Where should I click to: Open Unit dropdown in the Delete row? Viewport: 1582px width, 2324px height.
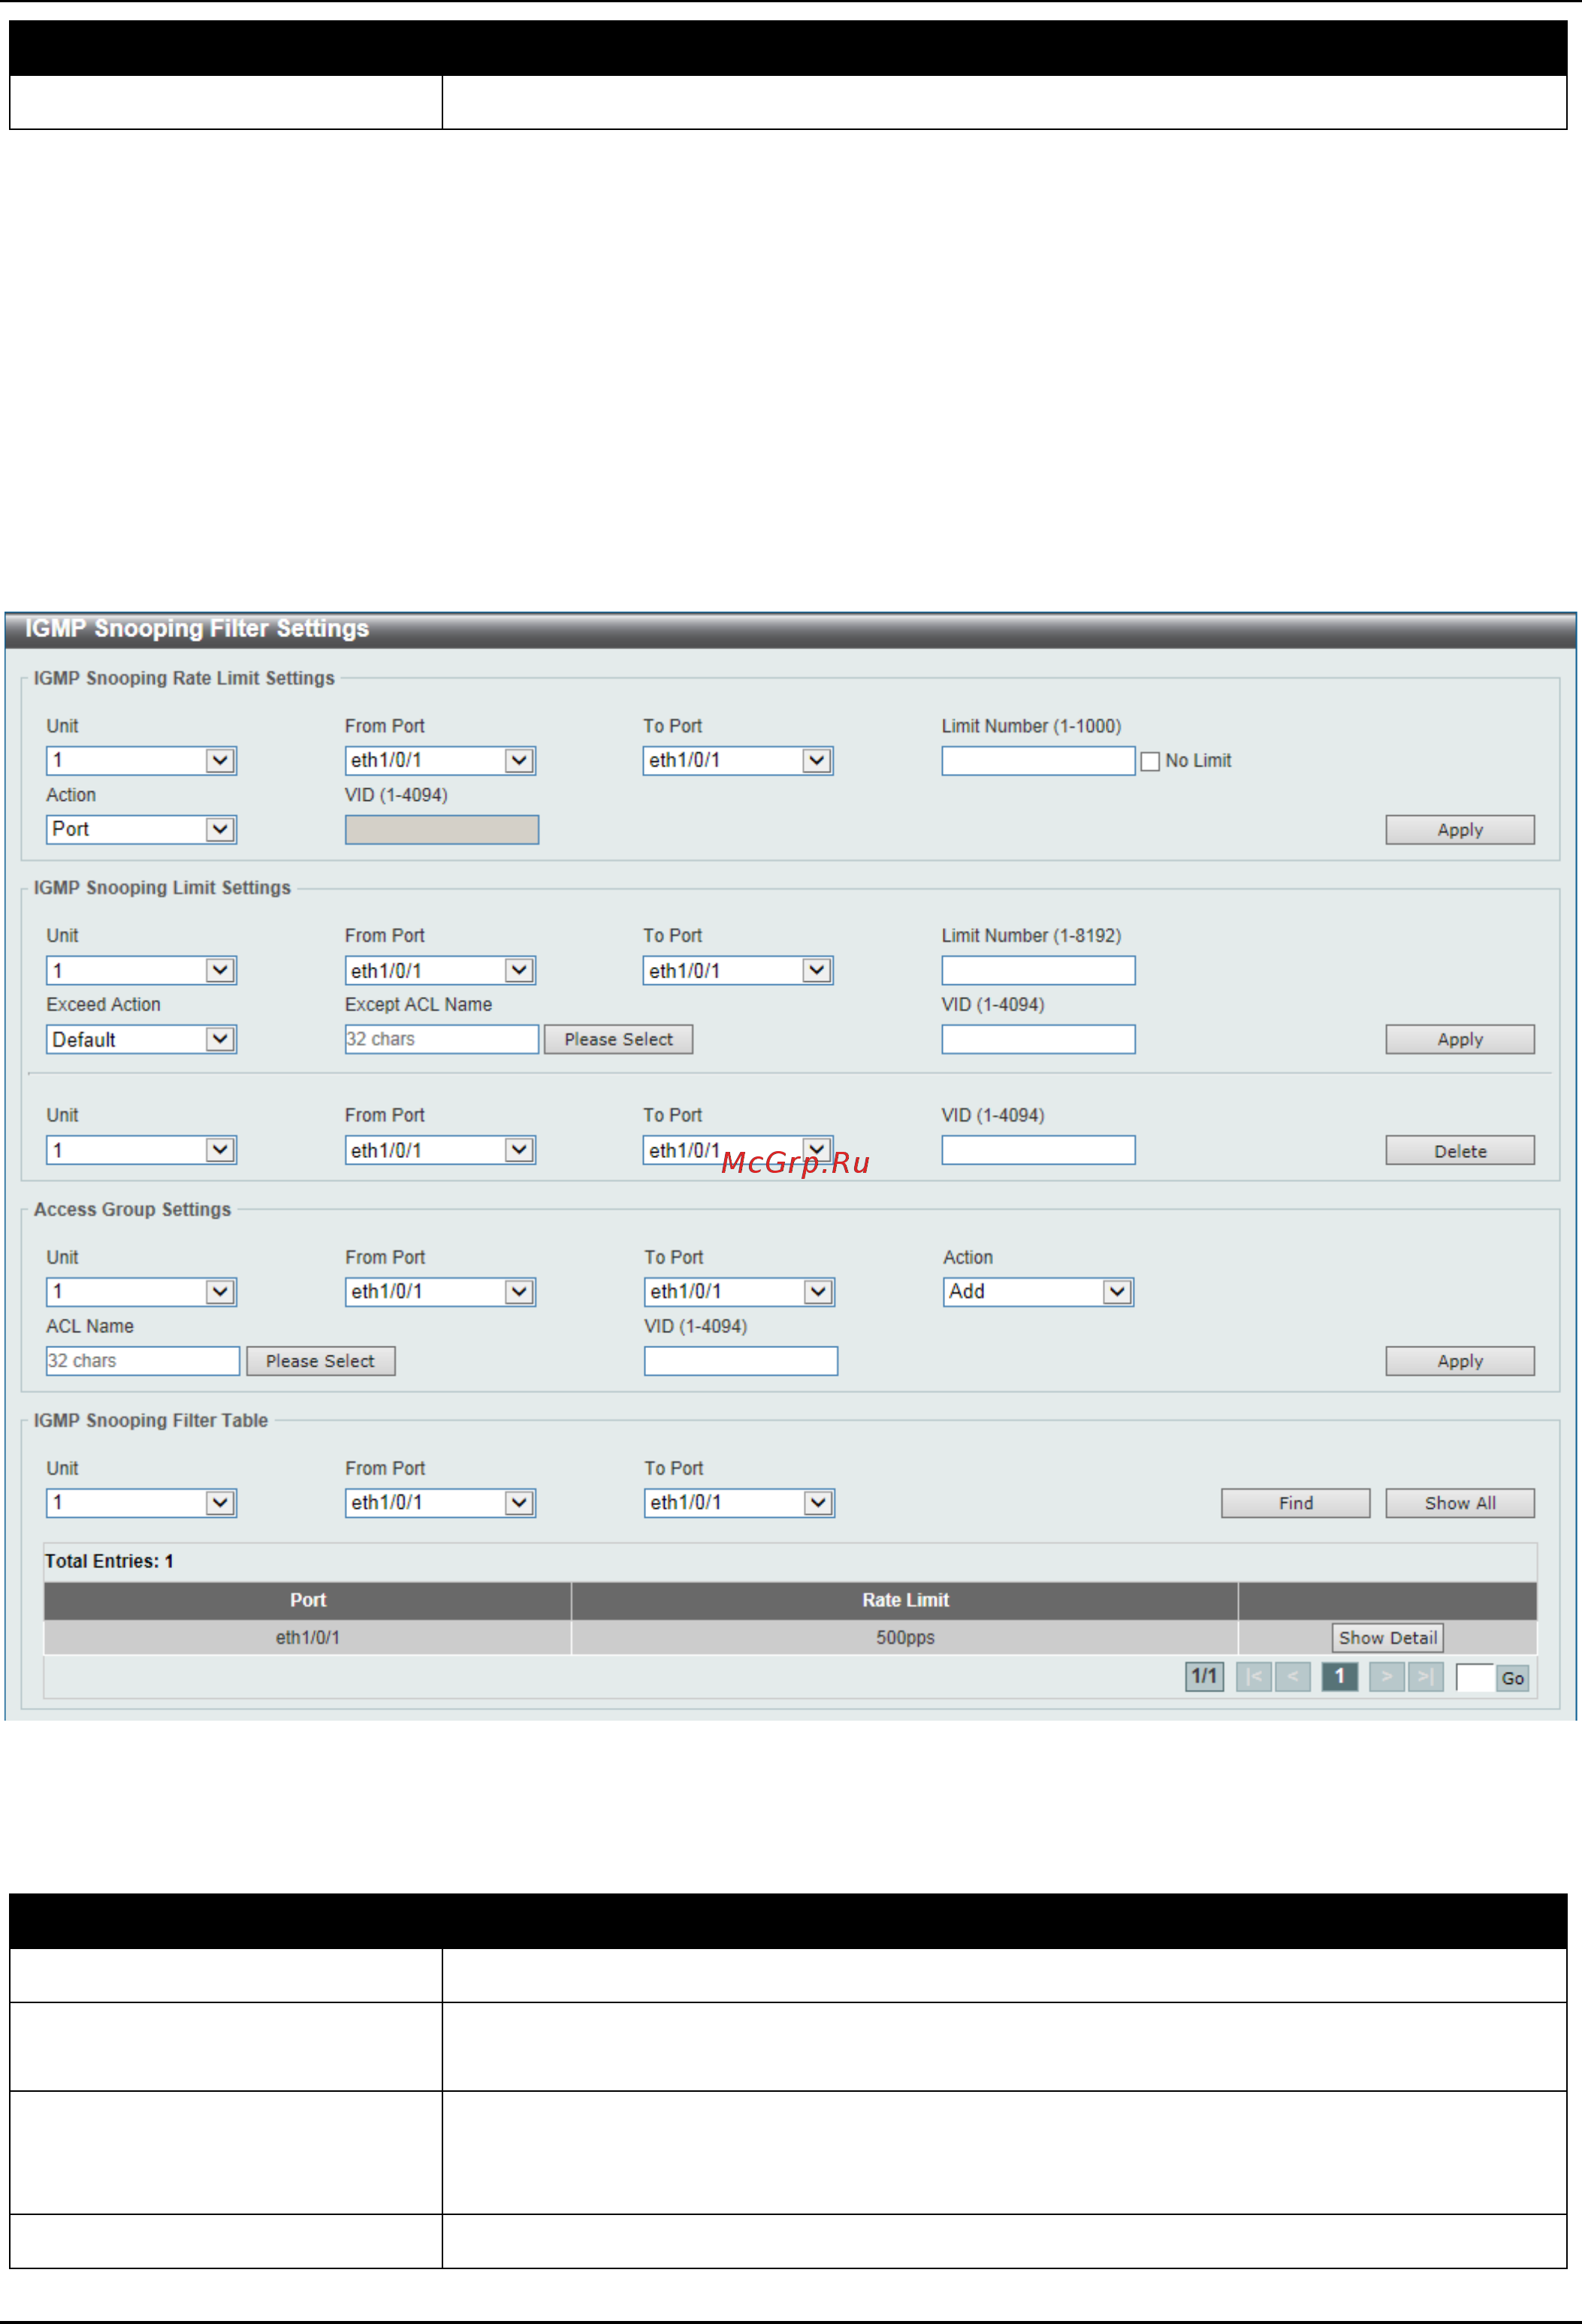tap(141, 1150)
